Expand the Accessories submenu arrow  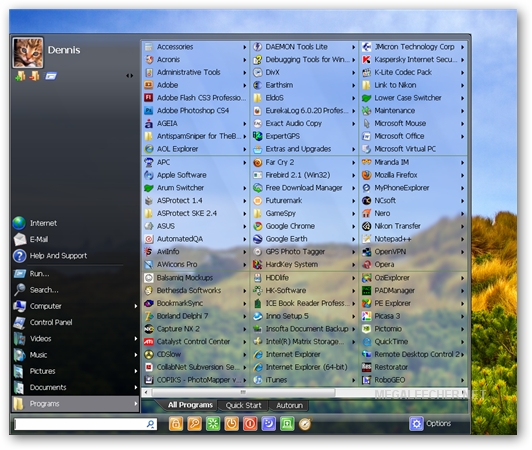[x=245, y=47]
